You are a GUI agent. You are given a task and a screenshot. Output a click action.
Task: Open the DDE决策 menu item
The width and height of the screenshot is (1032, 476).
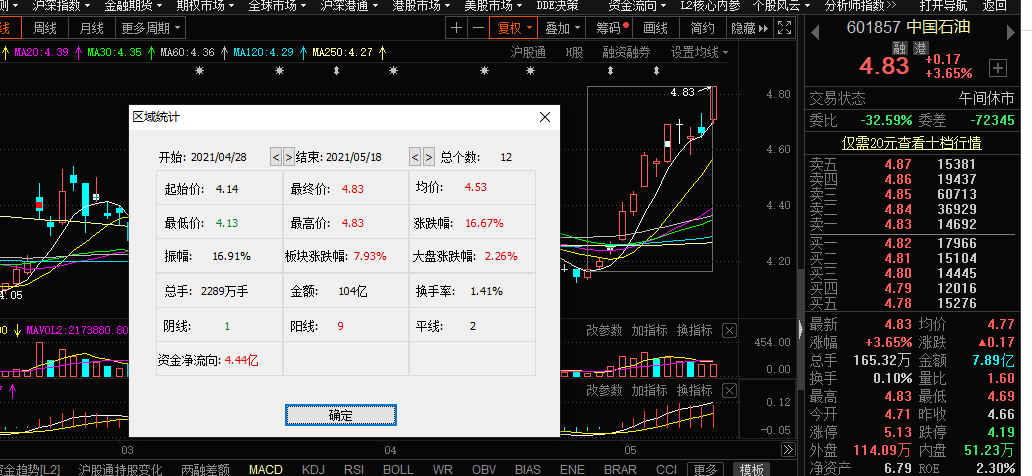[557, 7]
